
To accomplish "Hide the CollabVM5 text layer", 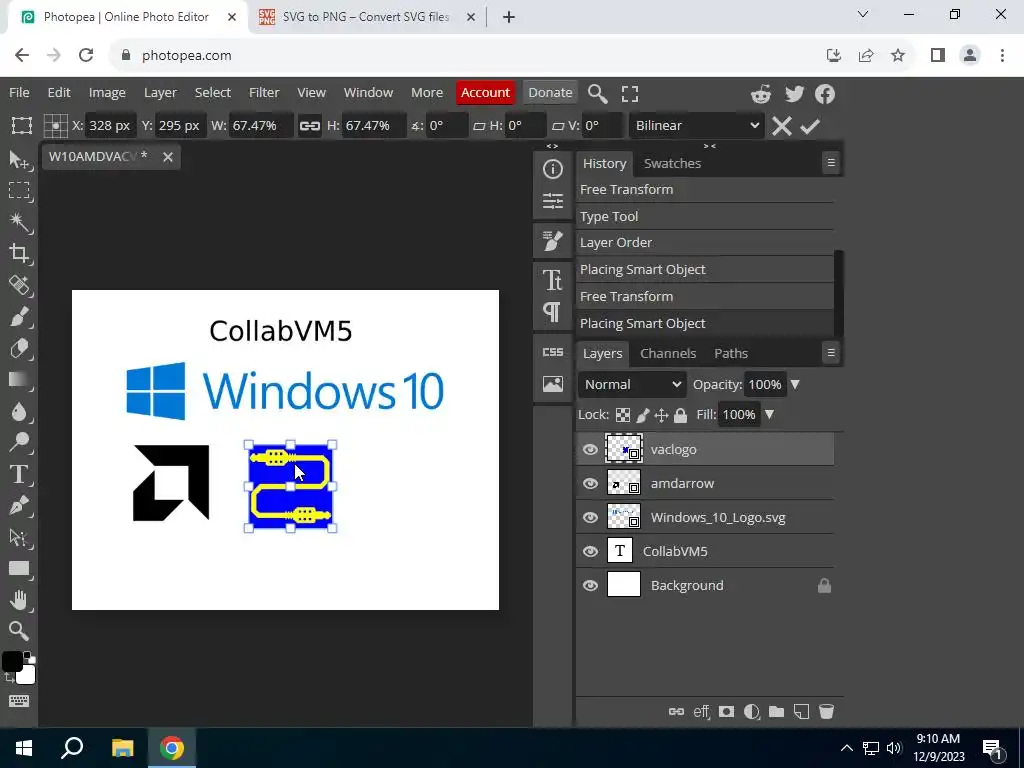I will (x=590, y=551).
